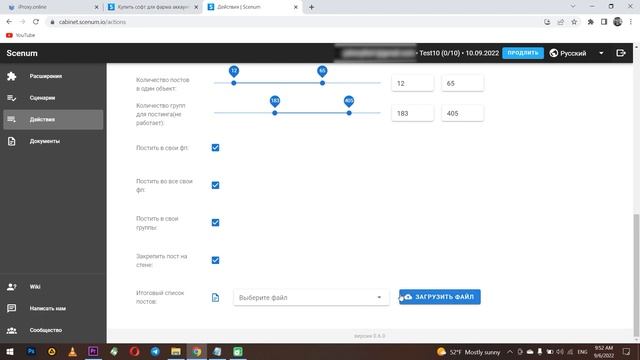The height and width of the screenshot is (360, 640).
Task: Open the Сообщество group icon
Action: click(11, 330)
